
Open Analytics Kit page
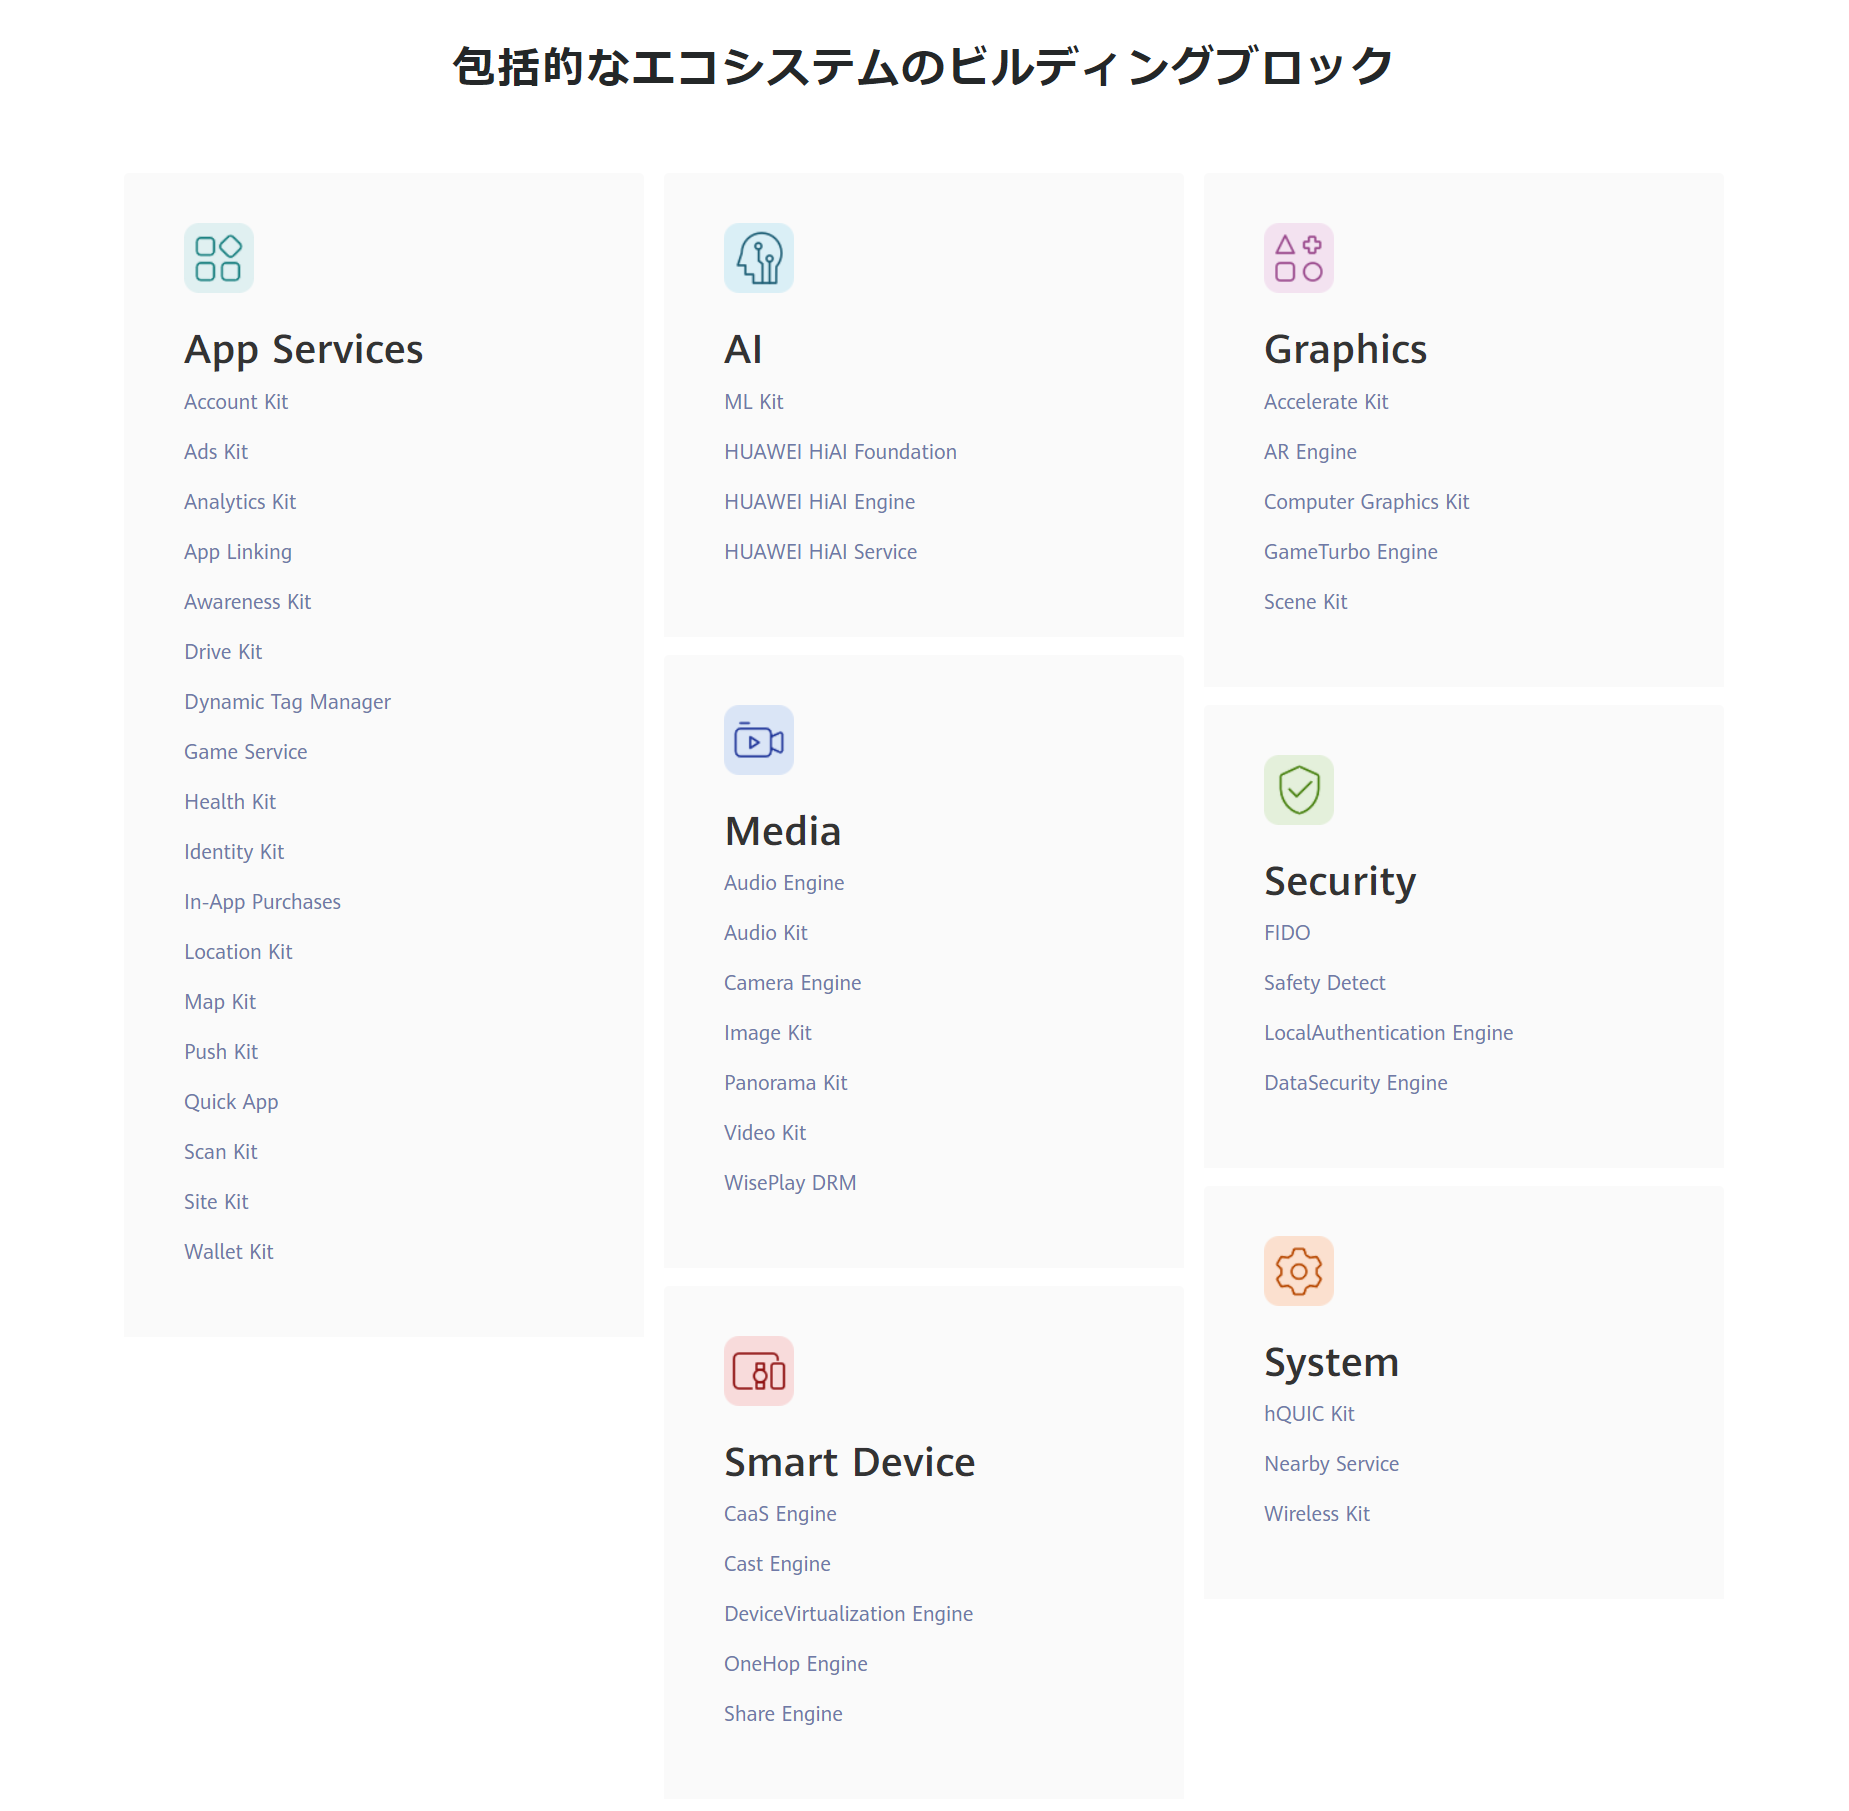pos(240,502)
